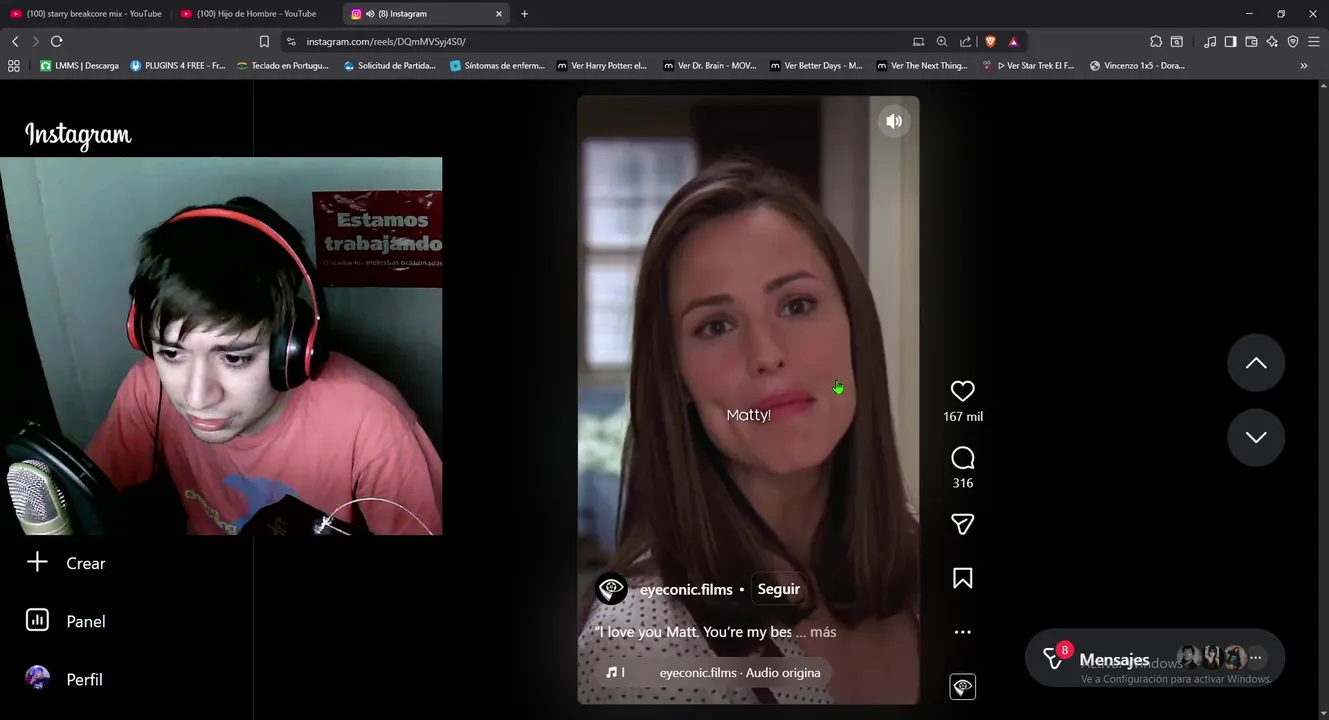Open the three-dot more options menu on reel
Viewport: 1329px width, 720px height.
tap(962, 632)
